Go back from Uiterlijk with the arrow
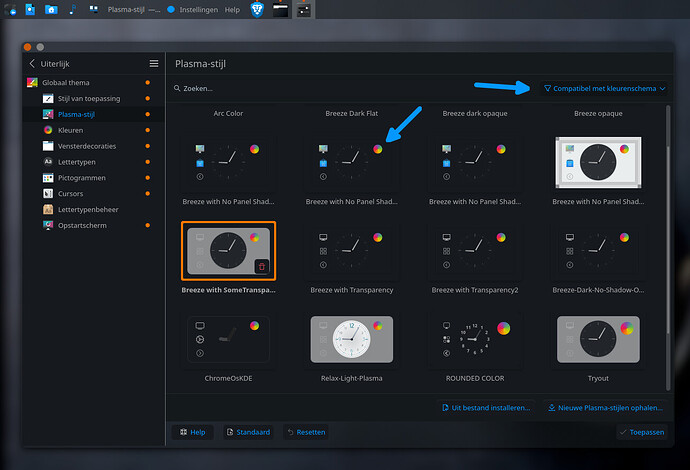Screen dimensions: 690x470 [x=32, y=63]
